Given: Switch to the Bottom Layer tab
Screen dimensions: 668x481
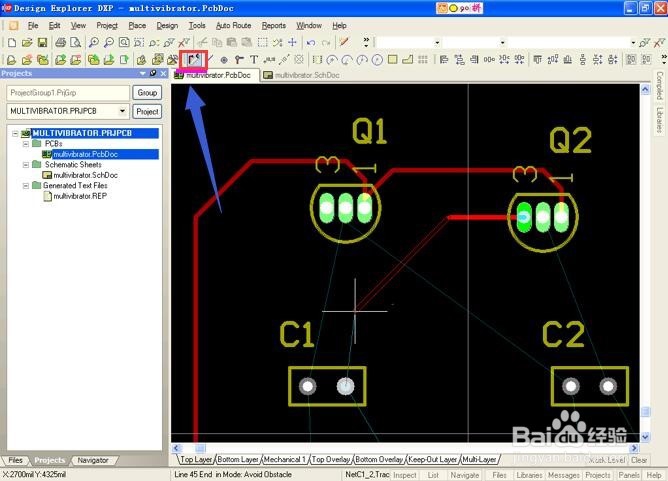Looking at the screenshot, I should (x=238, y=460).
